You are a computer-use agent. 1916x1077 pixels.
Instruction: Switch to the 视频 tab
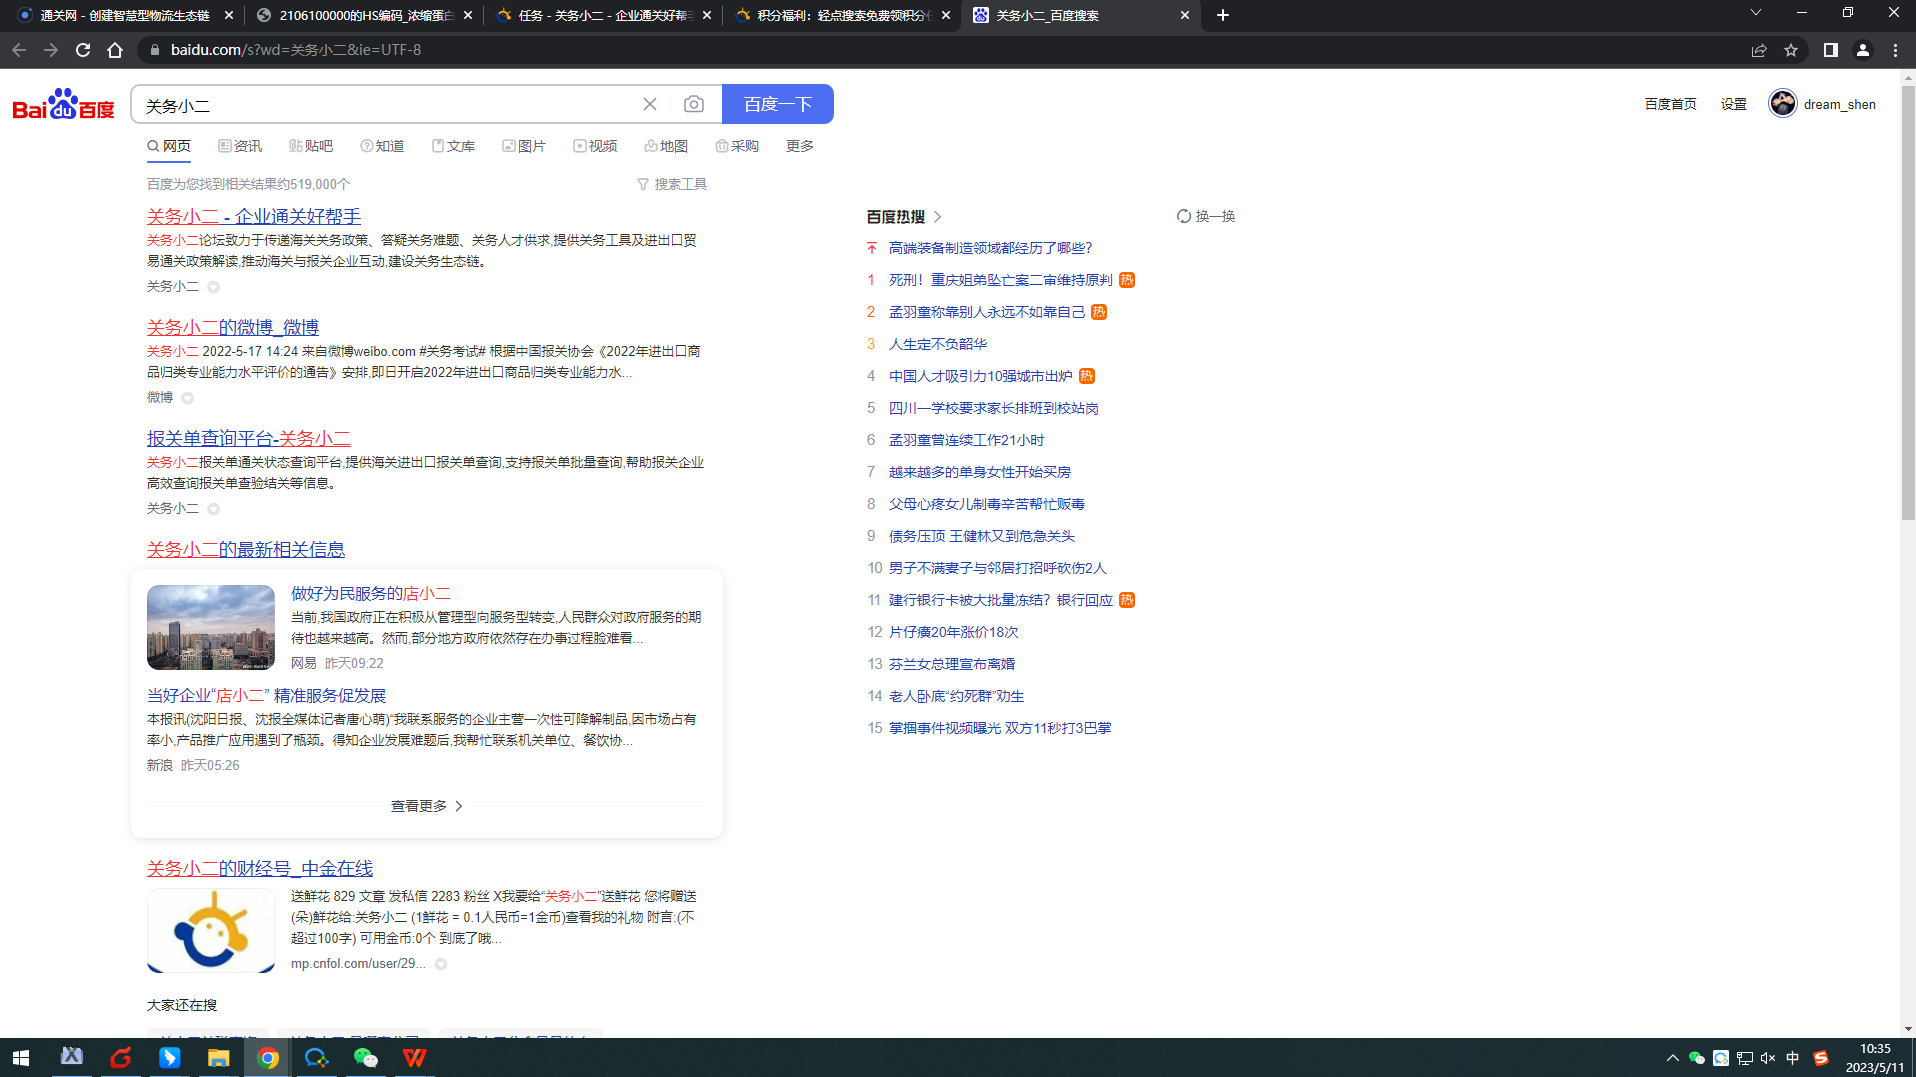pos(595,146)
